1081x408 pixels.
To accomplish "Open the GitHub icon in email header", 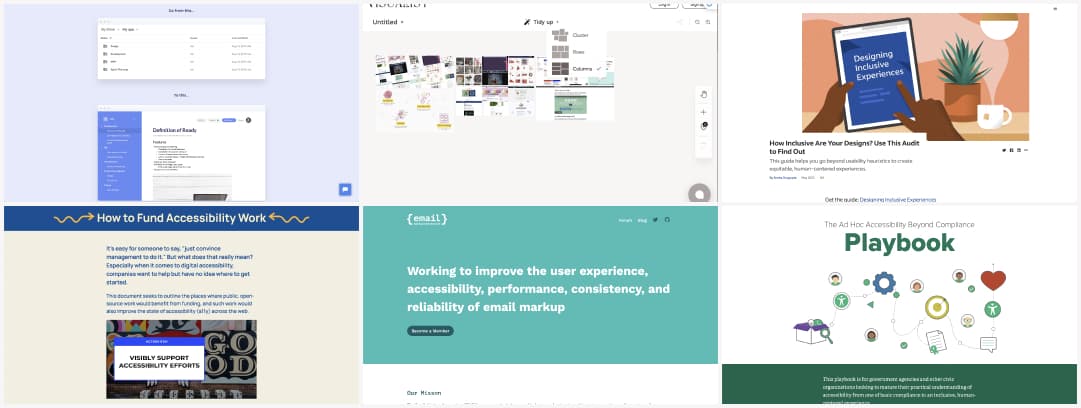I will (x=667, y=220).
